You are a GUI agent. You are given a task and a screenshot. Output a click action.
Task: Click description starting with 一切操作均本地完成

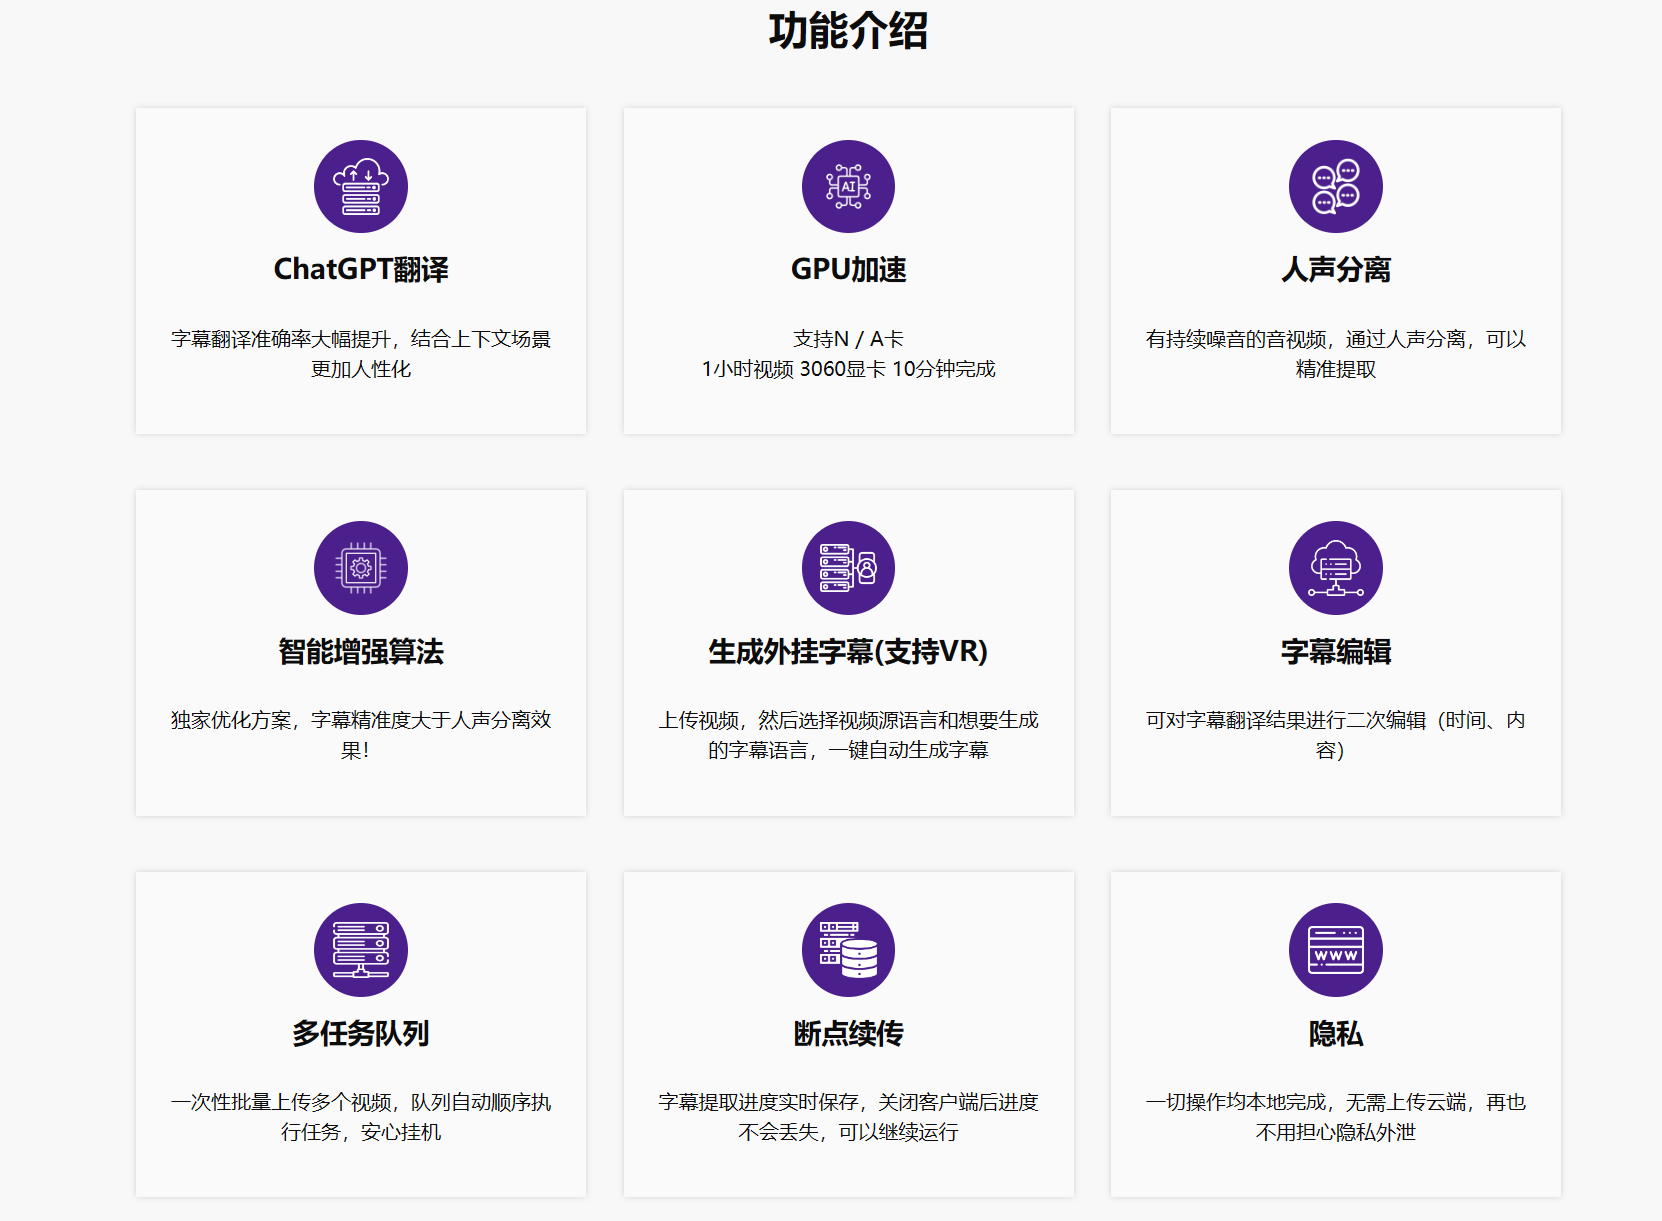pos(1336,1117)
